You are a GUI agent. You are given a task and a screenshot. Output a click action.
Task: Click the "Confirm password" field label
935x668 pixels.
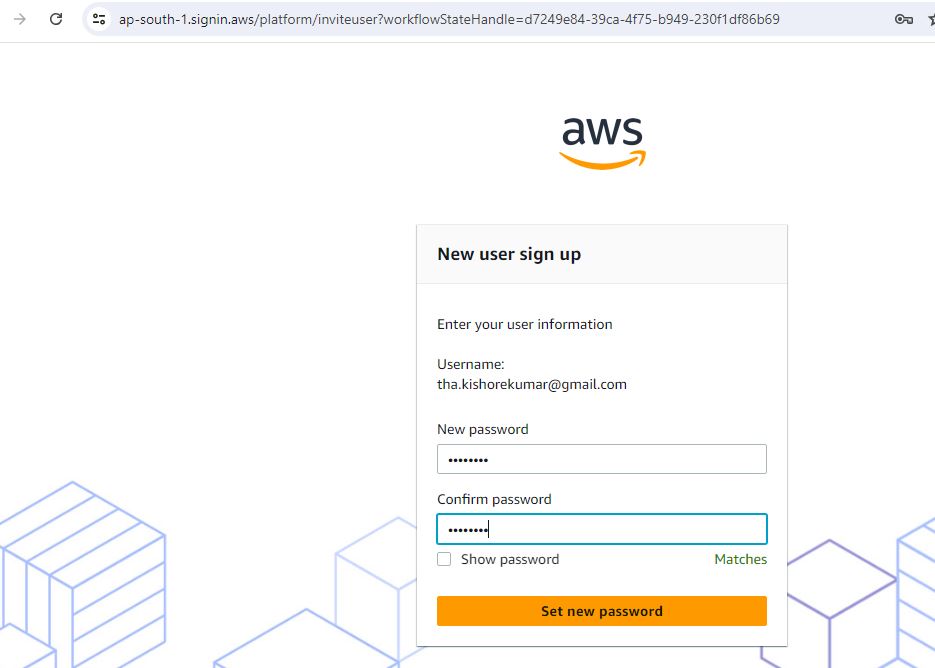click(494, 499)
